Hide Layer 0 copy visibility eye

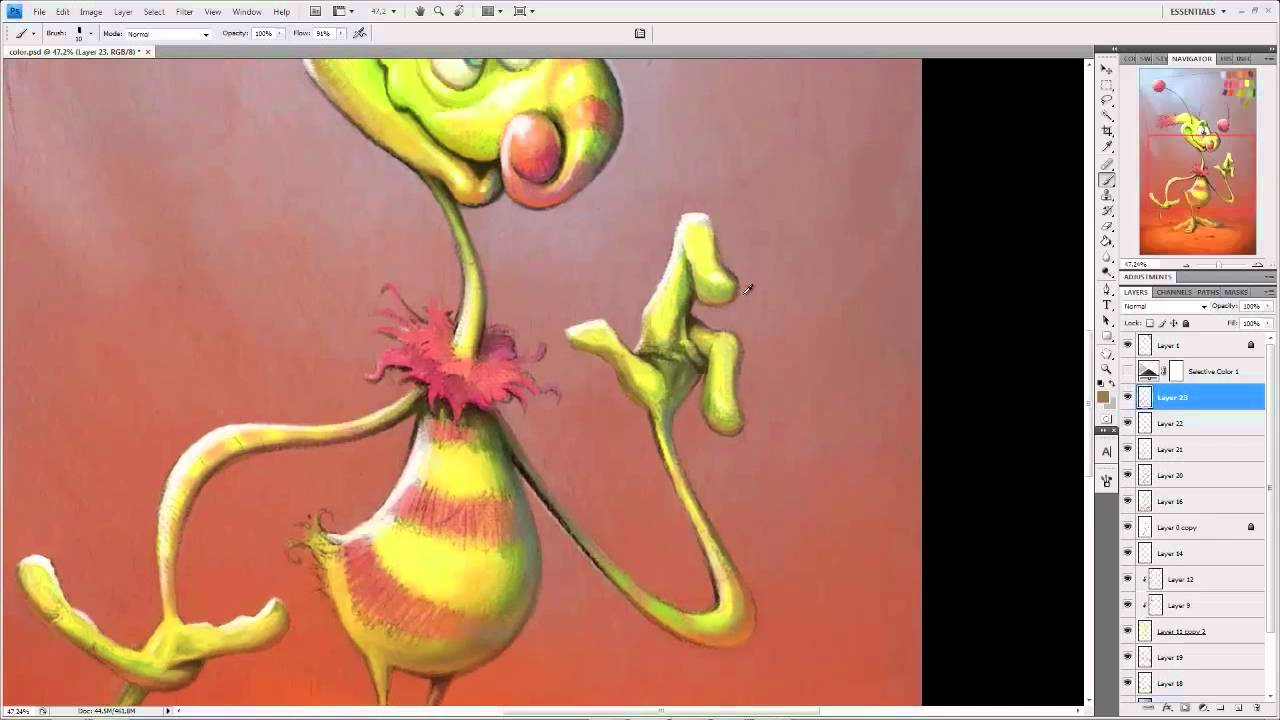(1128, 527)
